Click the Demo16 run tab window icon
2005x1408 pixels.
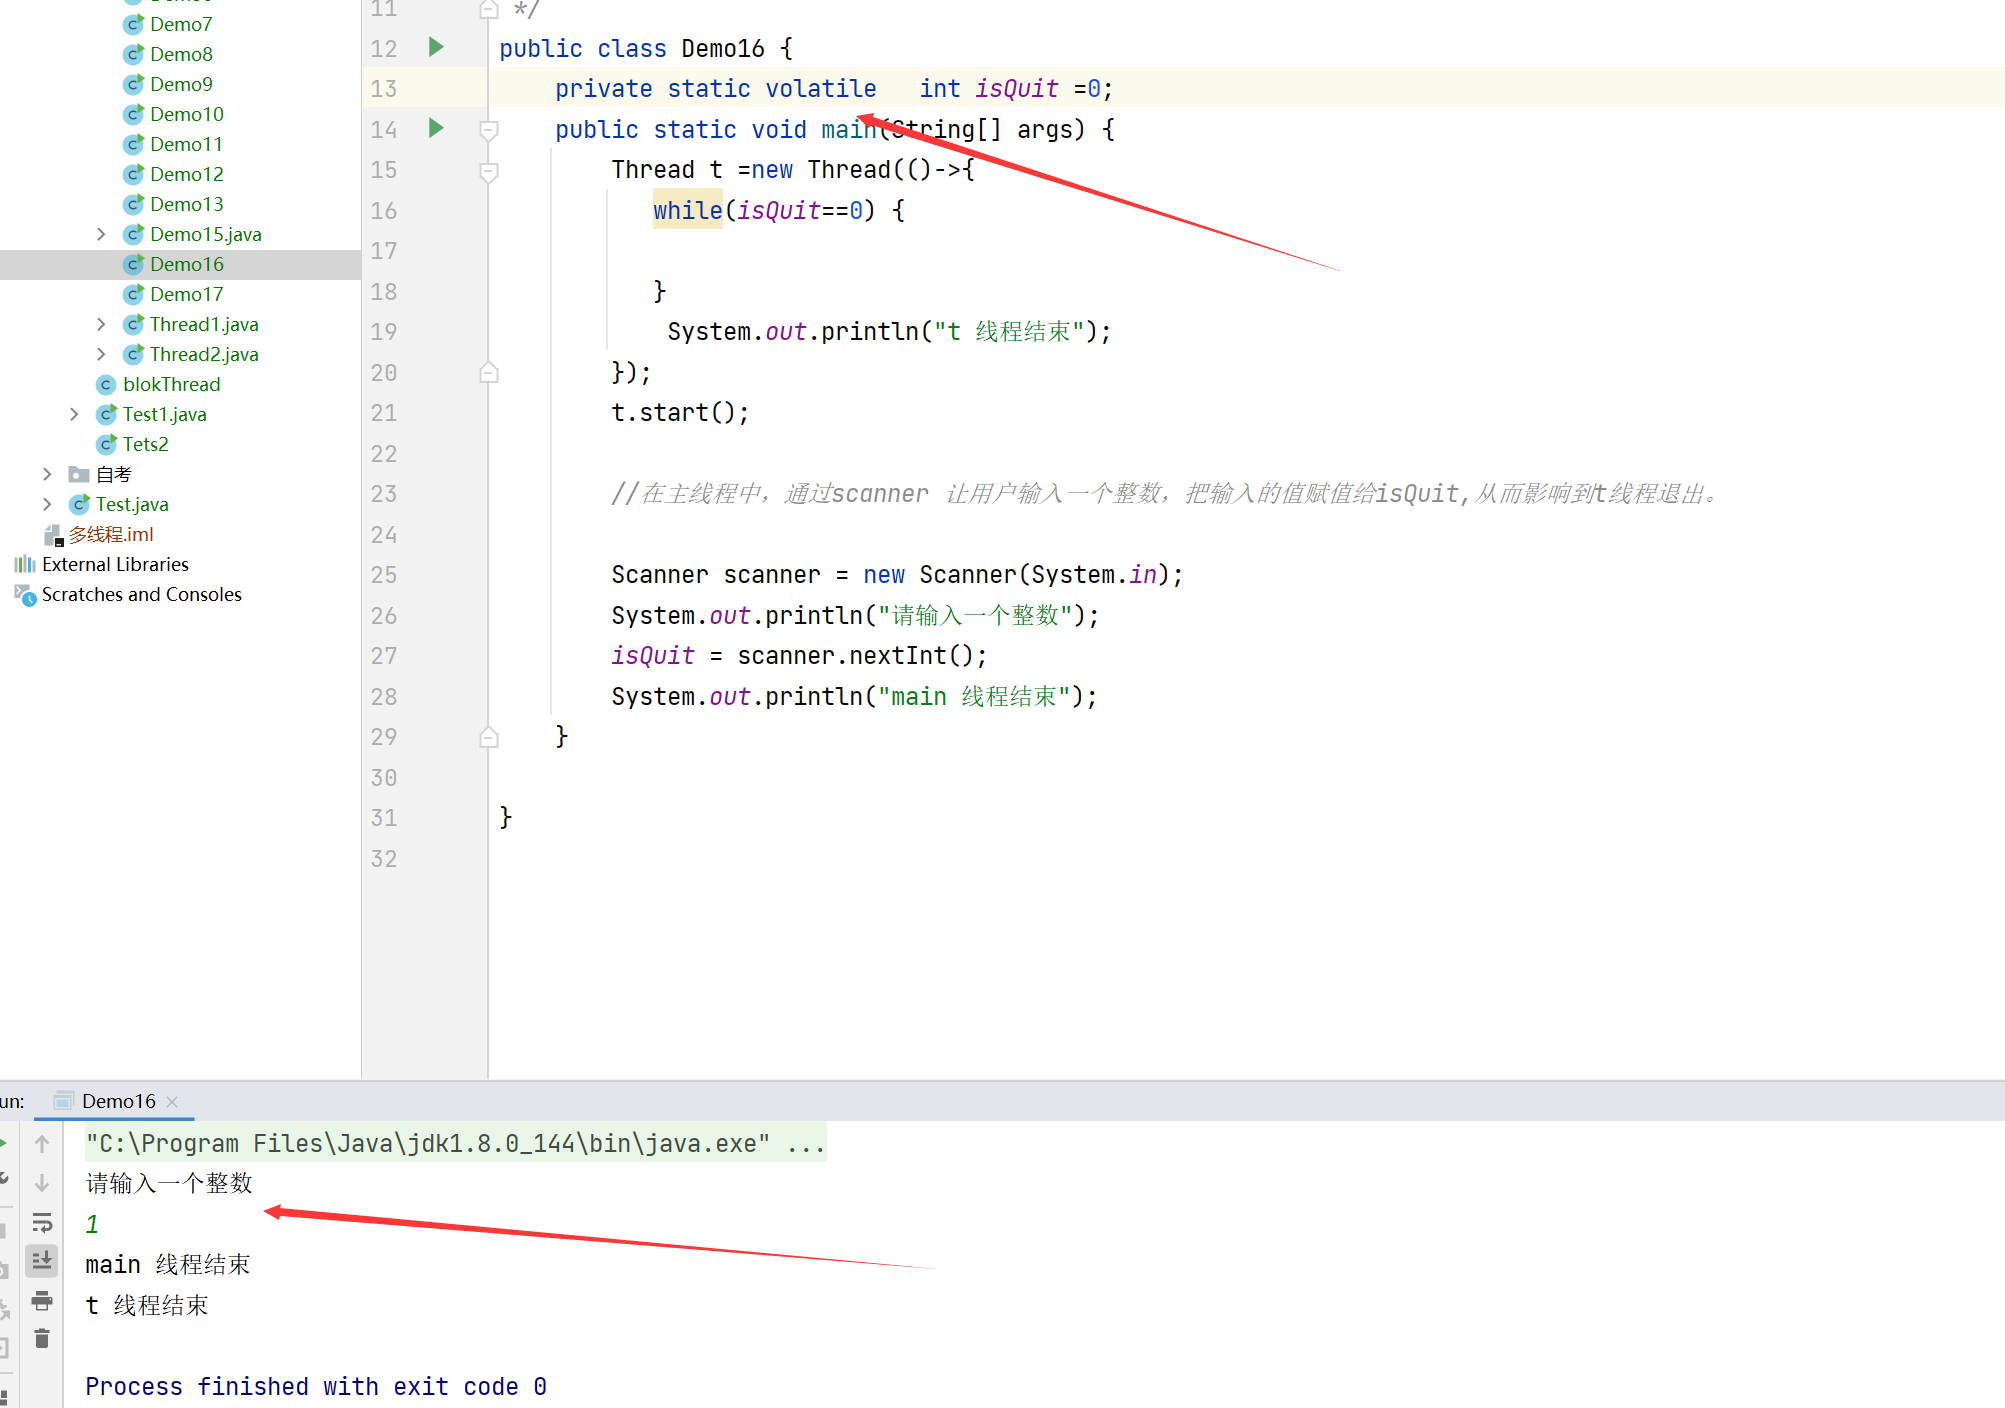(x=63, y=1101)
